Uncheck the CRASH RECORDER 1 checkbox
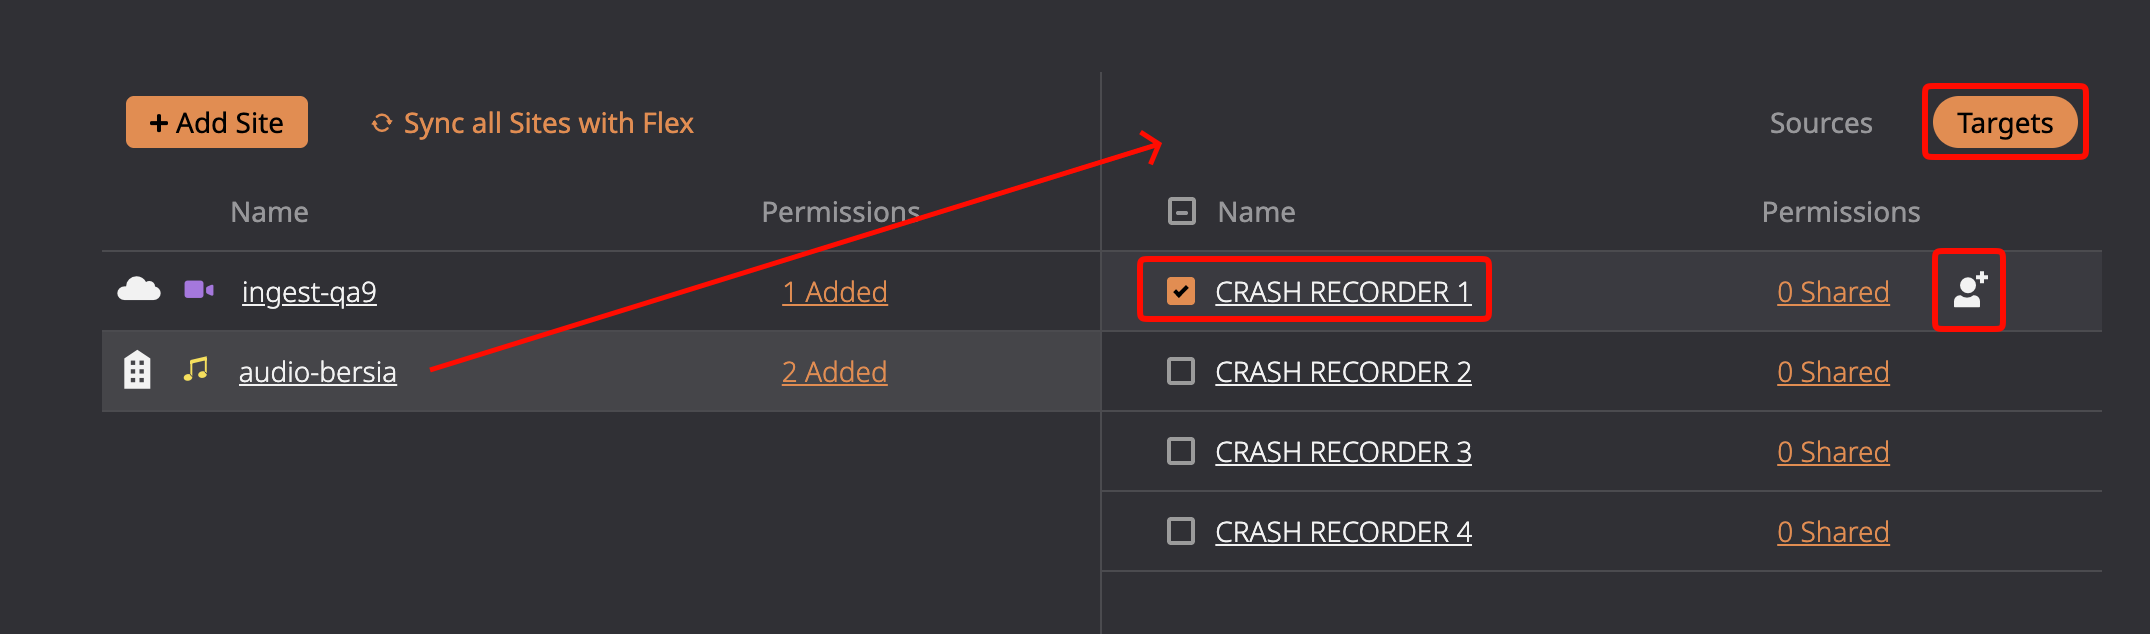The image size is (2150, 634). 1181,291
